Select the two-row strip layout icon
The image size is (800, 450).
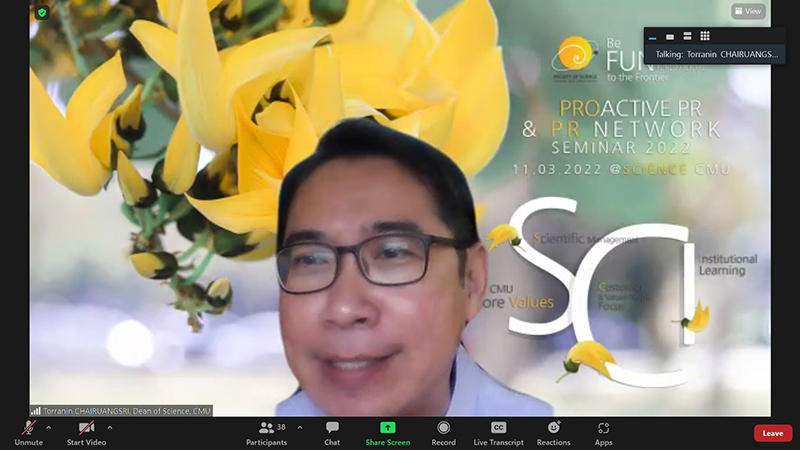click(687, 36)
